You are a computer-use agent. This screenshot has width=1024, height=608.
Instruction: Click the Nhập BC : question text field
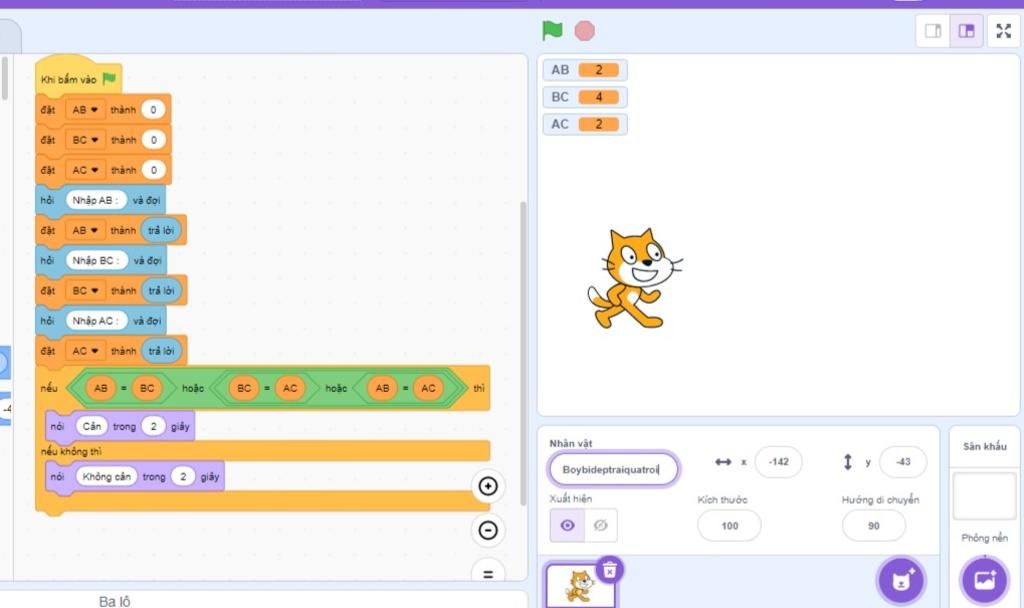[97, 260]
